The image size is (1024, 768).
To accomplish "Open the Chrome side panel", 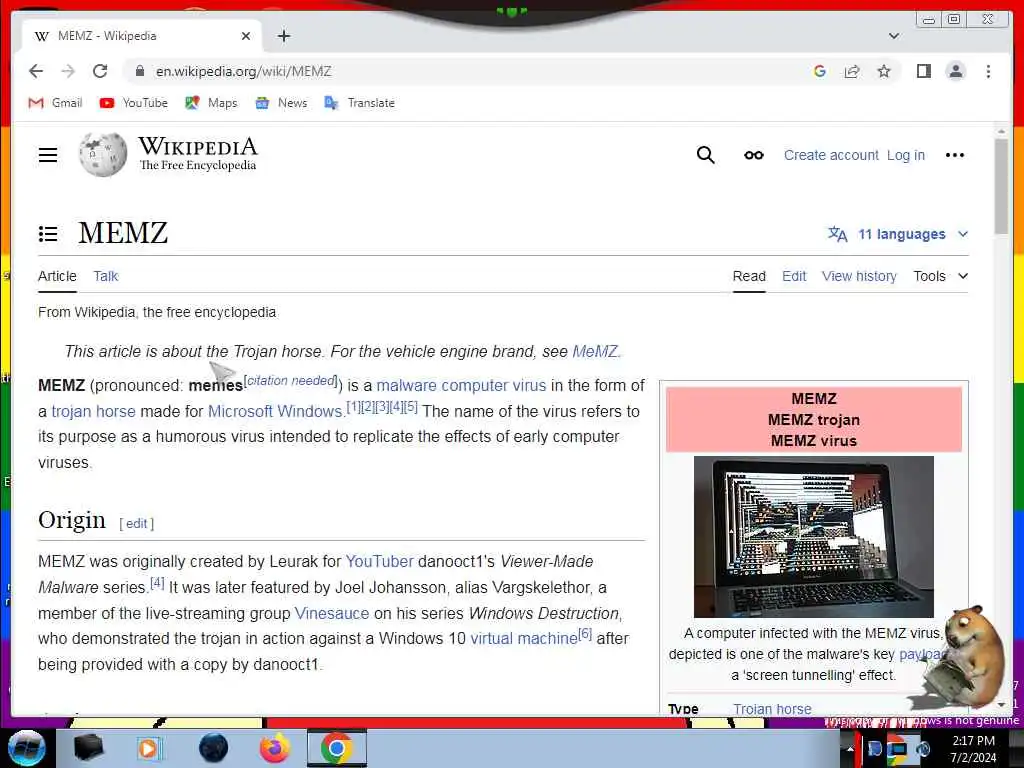I will (x=923, y=71).
